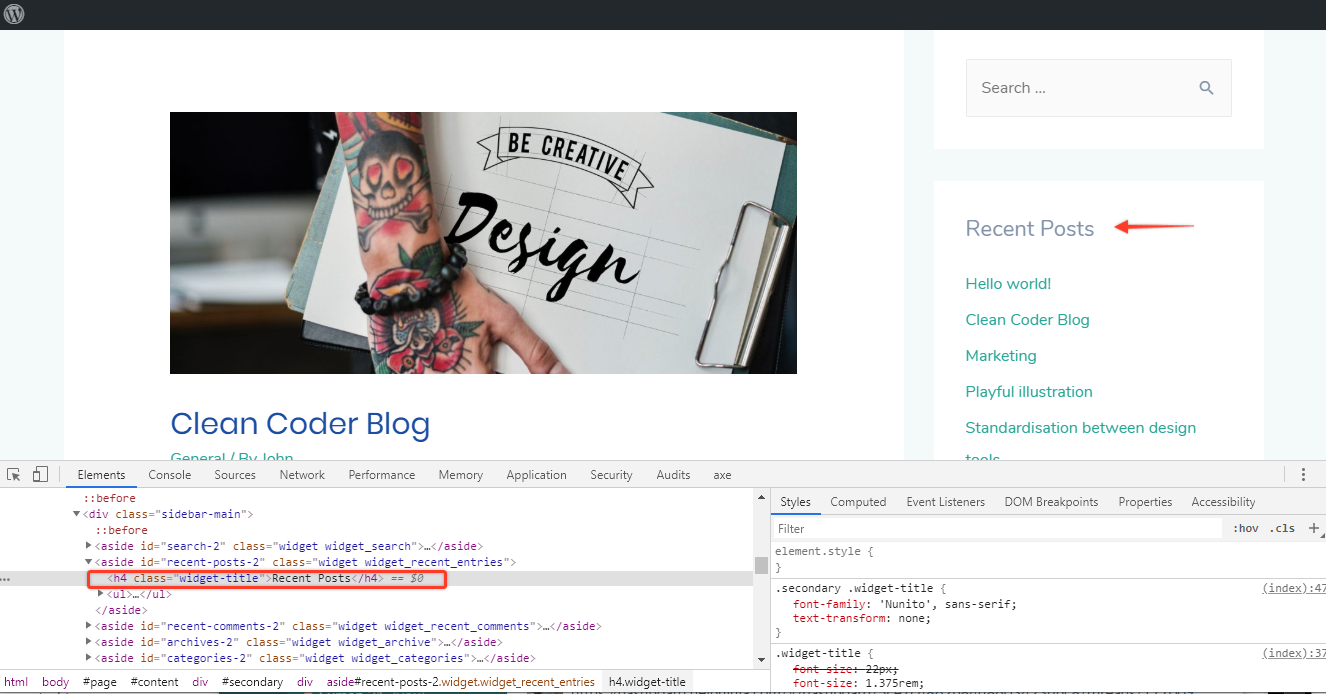This screenshot has height=694, width=1326.
Task: Select the #page breadcrumb item
Action: click(x=100, y=682)
